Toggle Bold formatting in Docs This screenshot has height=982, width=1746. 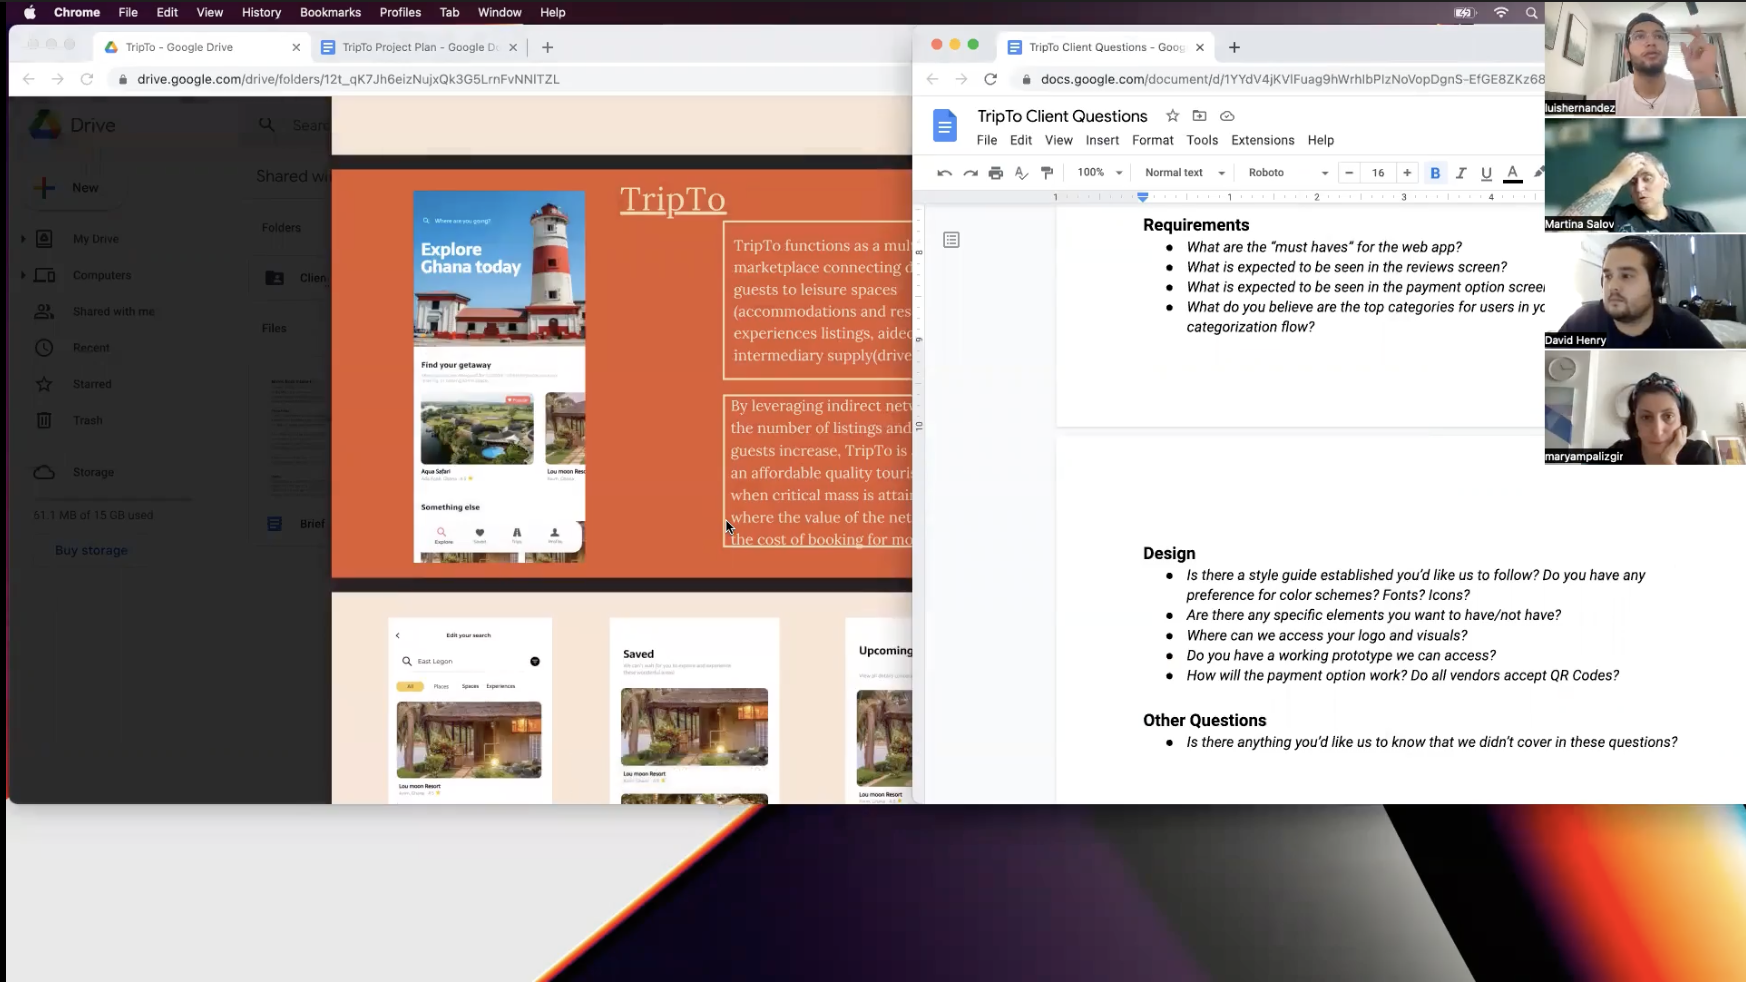[x=1435, y=173]
